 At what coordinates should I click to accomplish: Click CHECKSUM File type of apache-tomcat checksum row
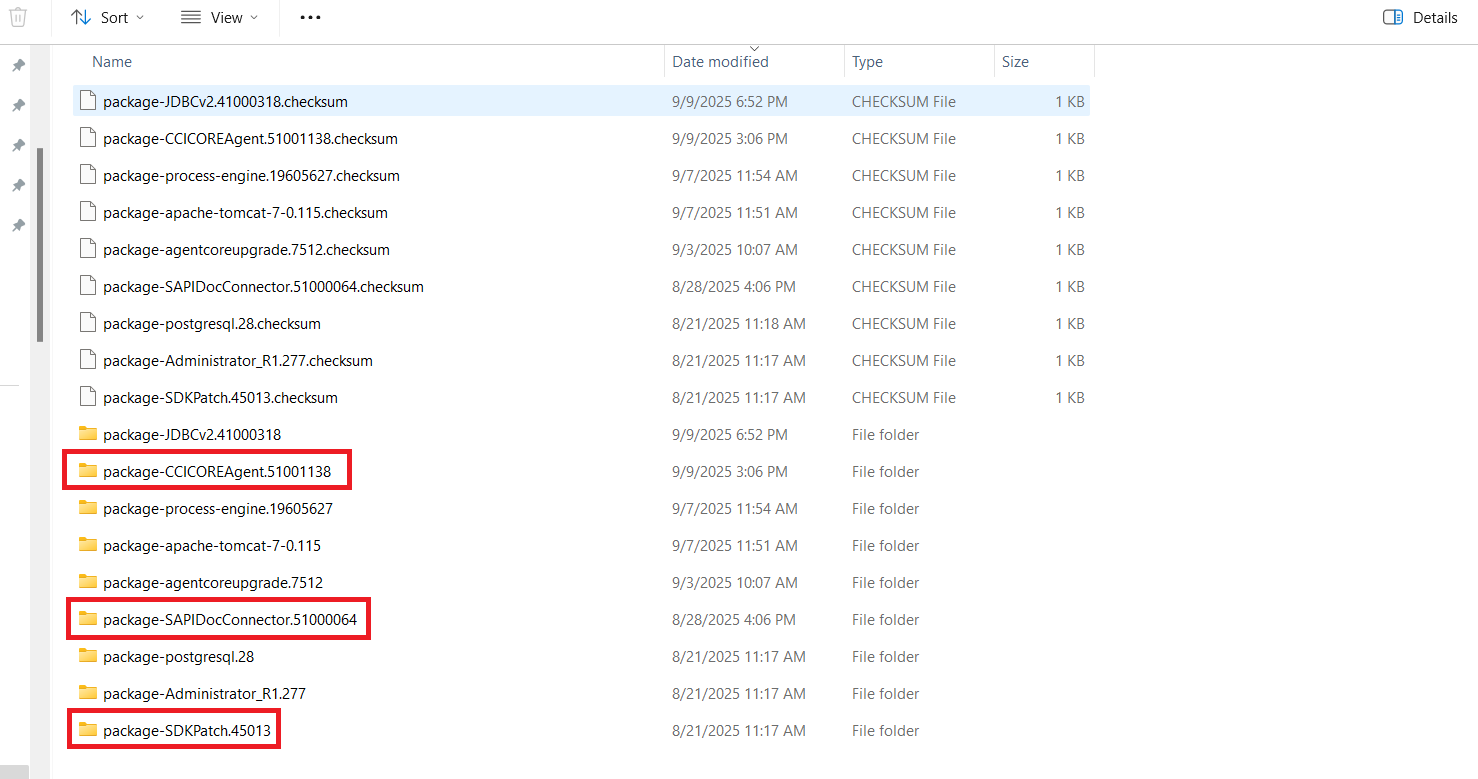(x=904, y=213)
